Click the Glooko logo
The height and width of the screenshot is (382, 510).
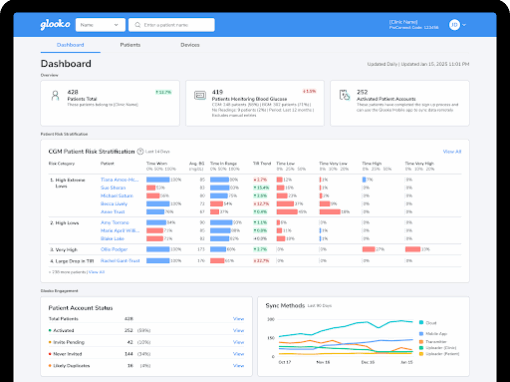(55, 24)
